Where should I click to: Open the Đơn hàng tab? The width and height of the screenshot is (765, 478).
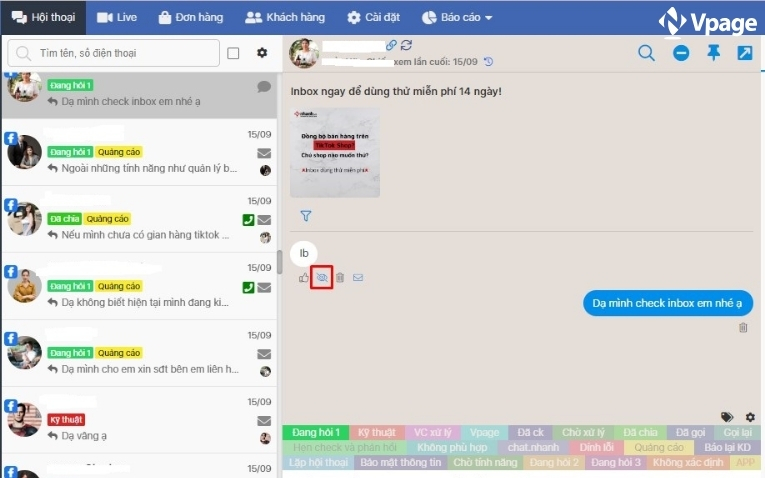pyautogui.click(x=191, y=18)
